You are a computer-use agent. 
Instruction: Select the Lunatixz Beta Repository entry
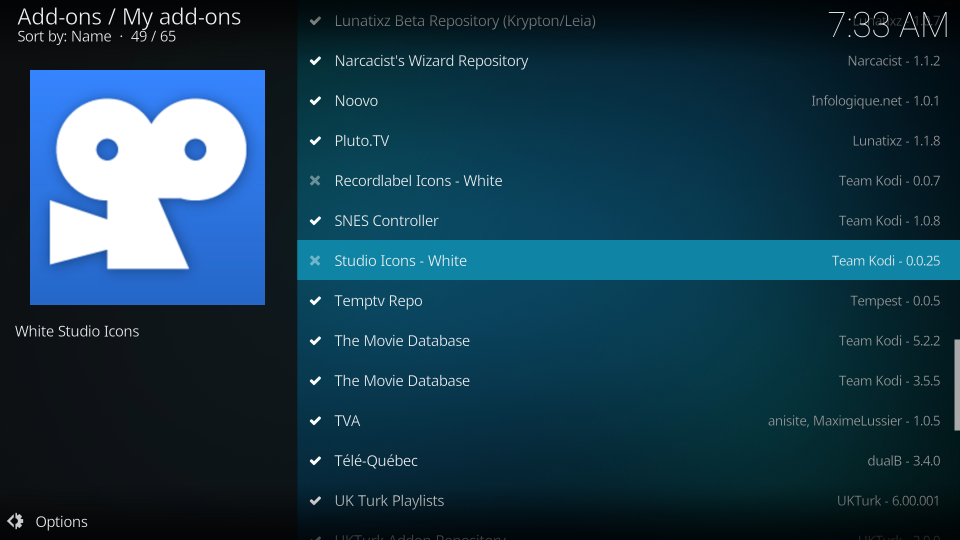coord(465,21)
